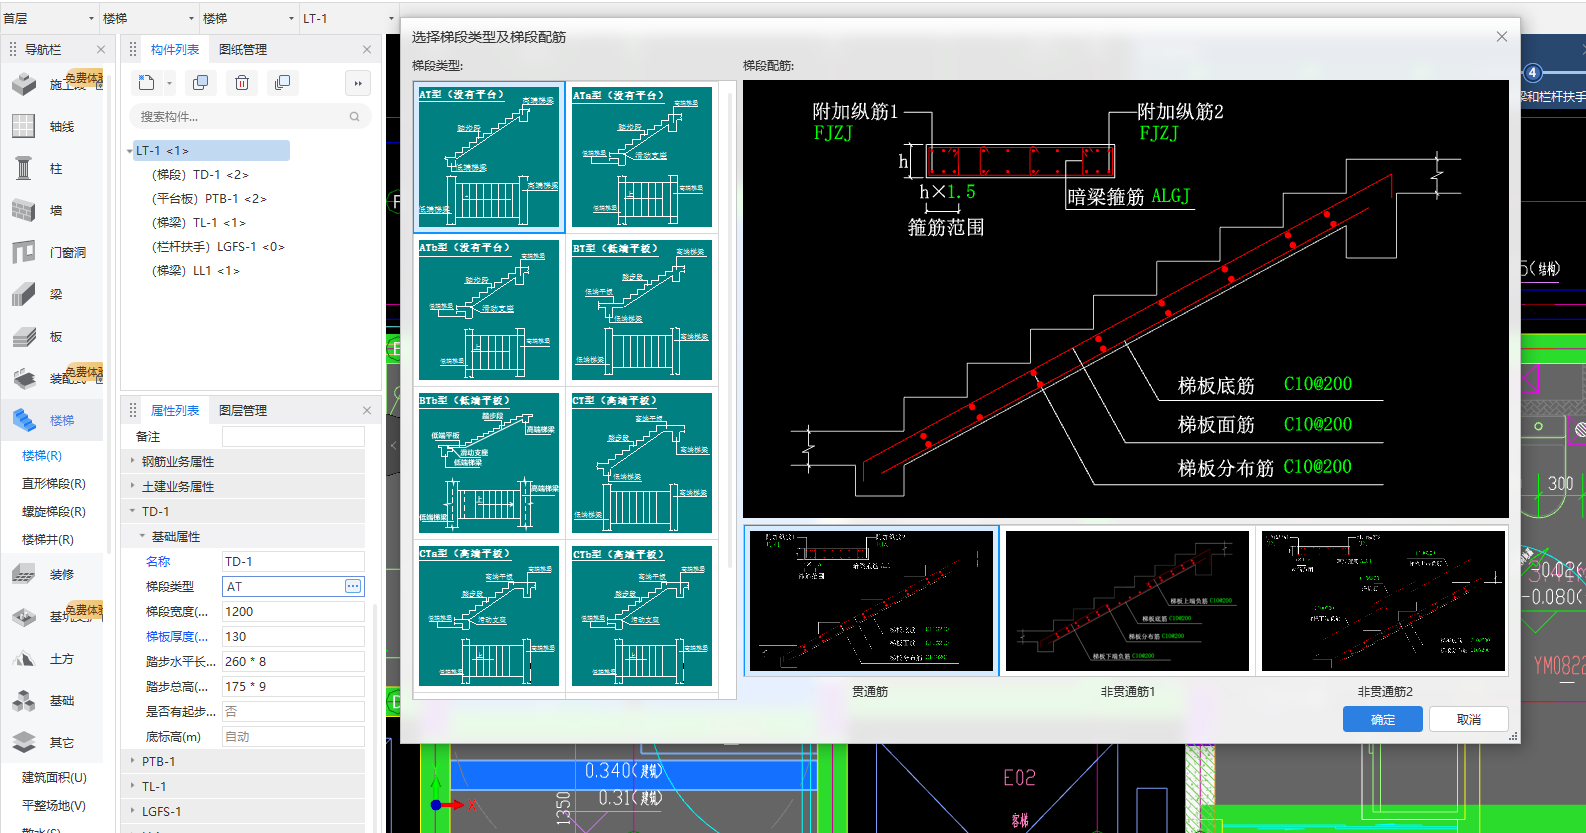The image size is (1586, 833).
Task: Select the CTb型 stair type thumbnail
Action: 642,616
